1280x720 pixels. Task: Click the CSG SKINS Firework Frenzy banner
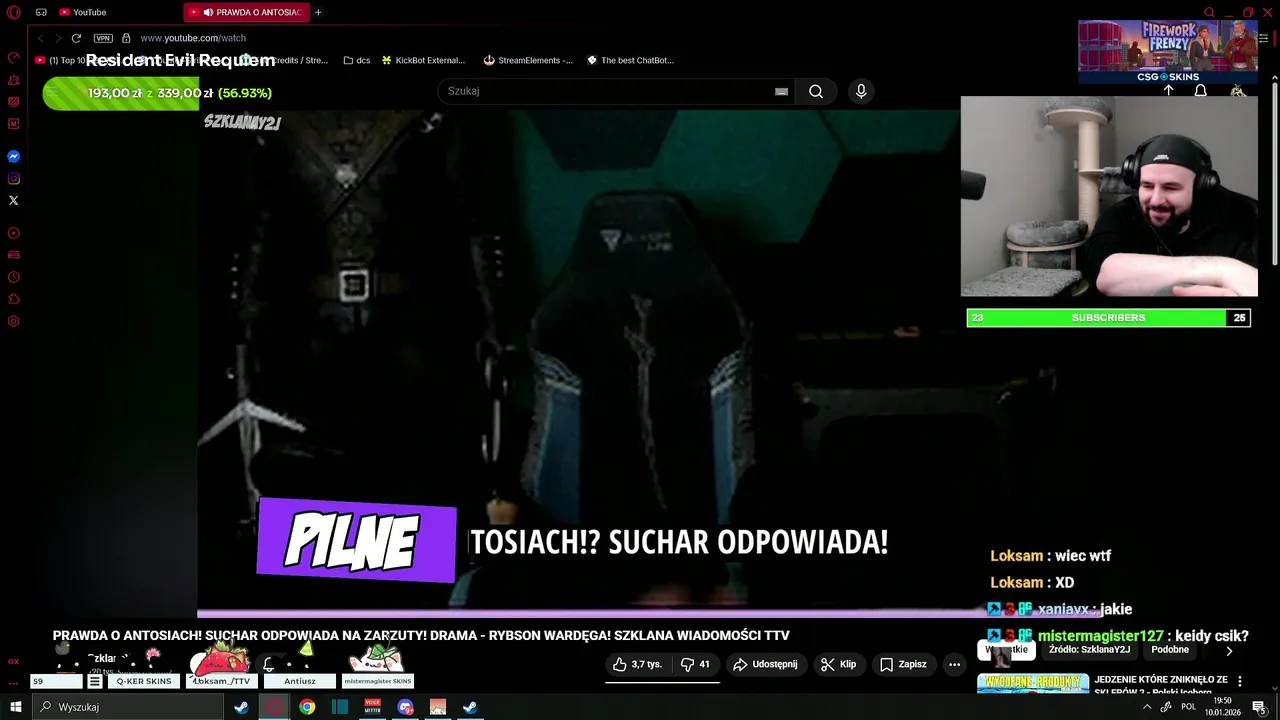1168,51
